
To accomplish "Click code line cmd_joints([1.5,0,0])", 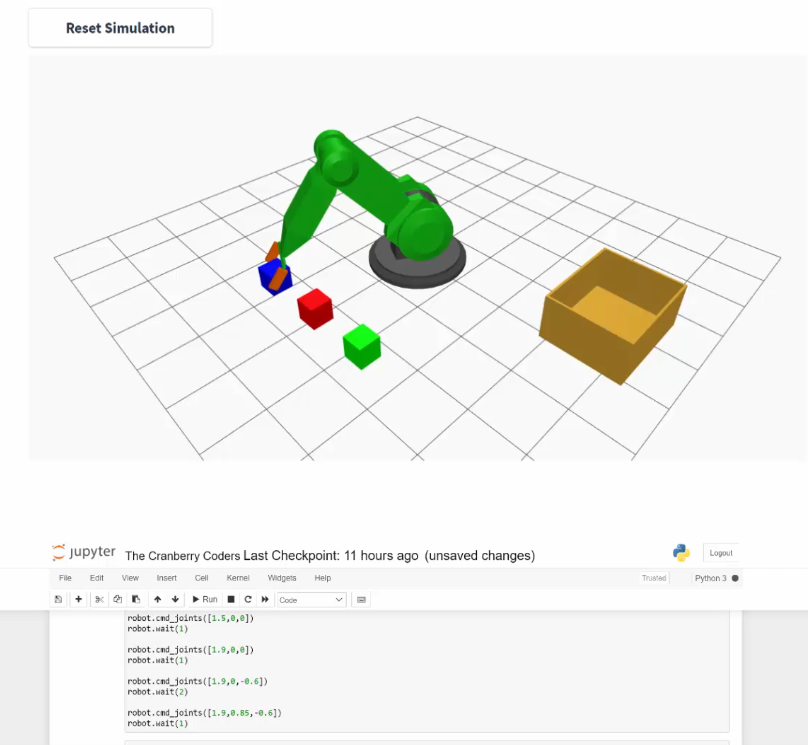I will pos(191,618).
